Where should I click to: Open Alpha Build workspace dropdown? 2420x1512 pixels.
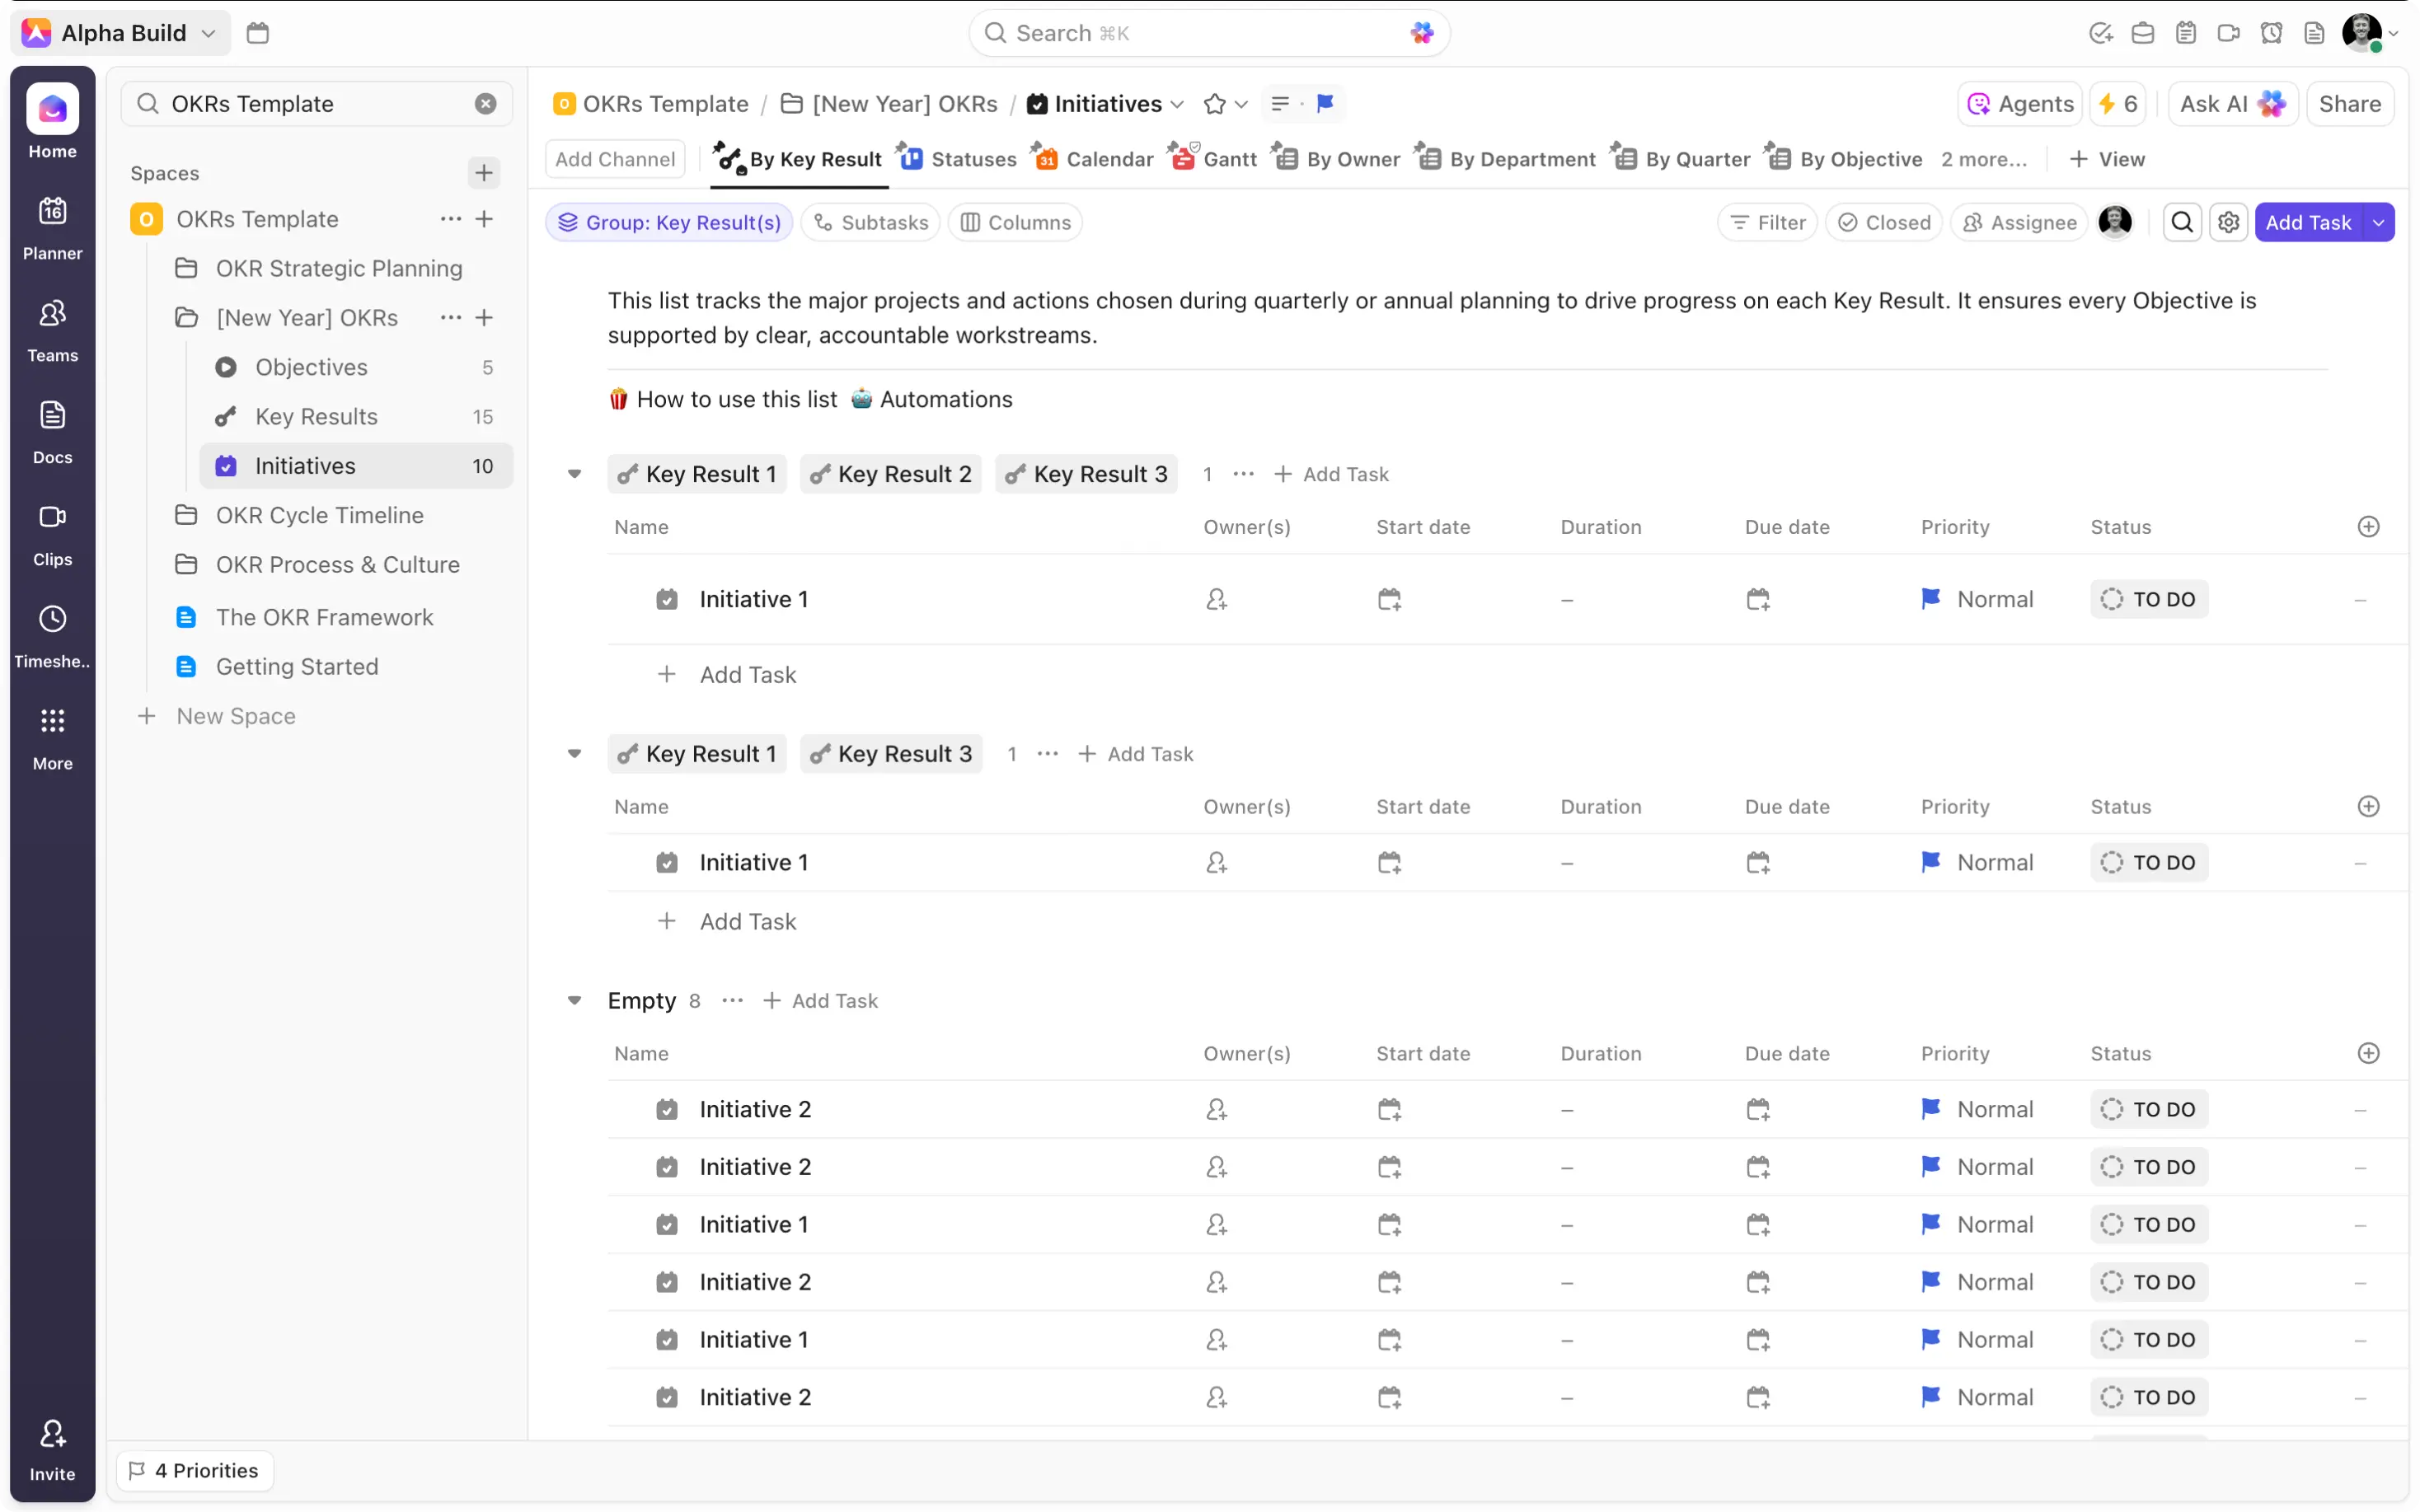tap(122, 33)
